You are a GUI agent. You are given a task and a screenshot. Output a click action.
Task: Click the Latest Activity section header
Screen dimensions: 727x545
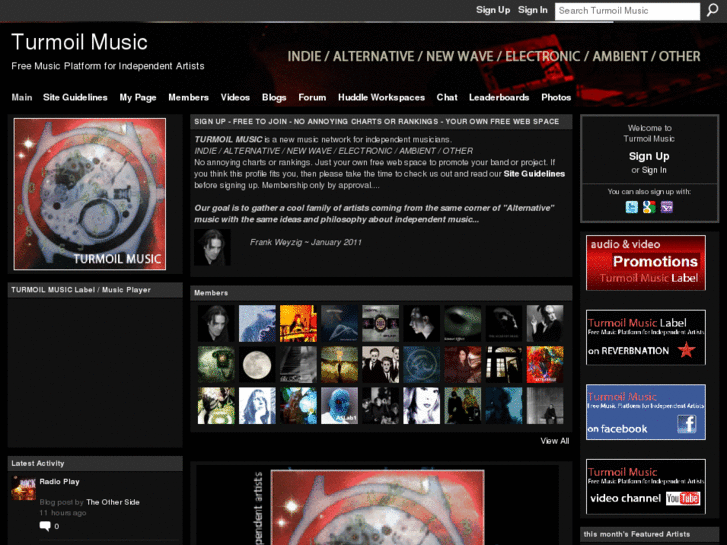click(95, 463)
